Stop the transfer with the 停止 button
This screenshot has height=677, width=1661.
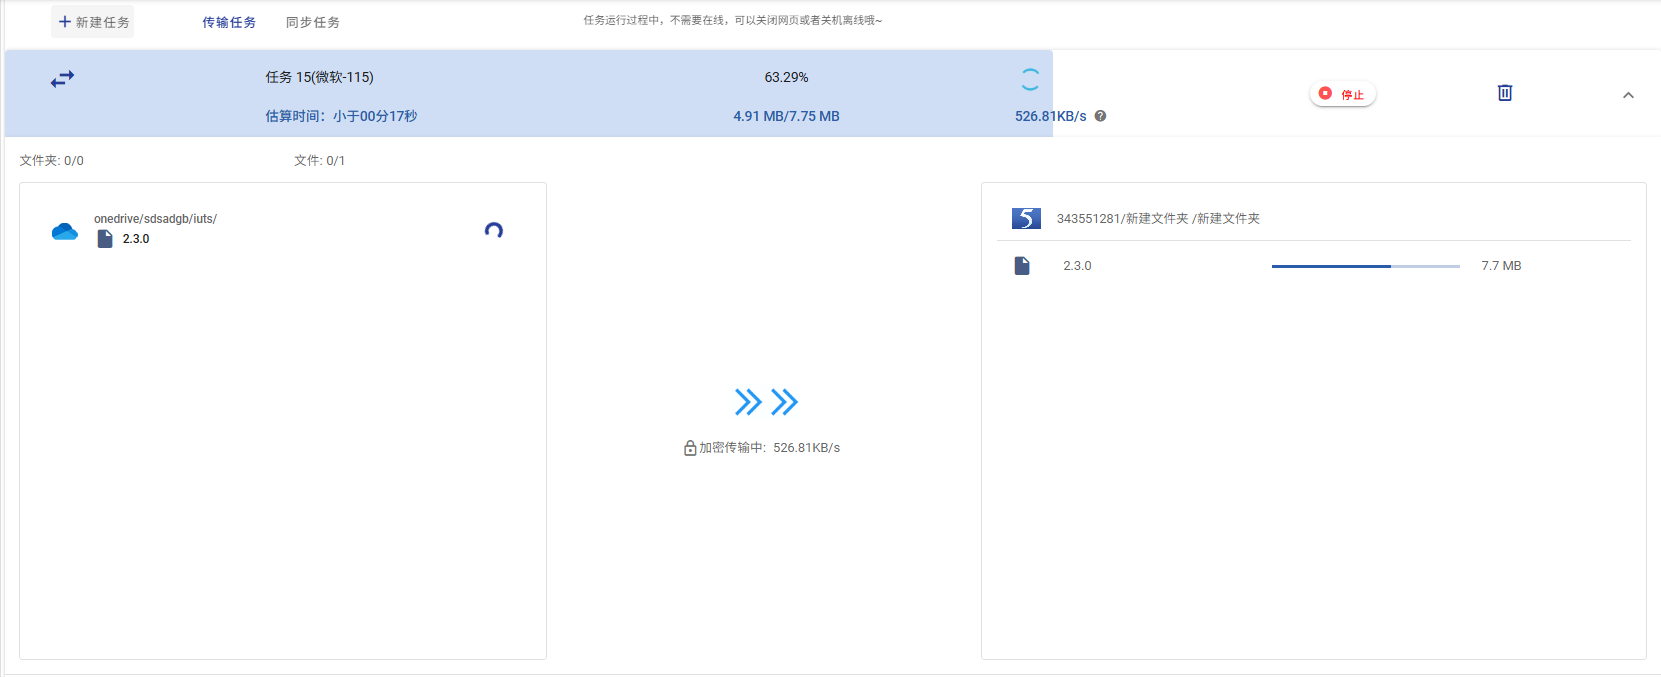coord(1343,94)
